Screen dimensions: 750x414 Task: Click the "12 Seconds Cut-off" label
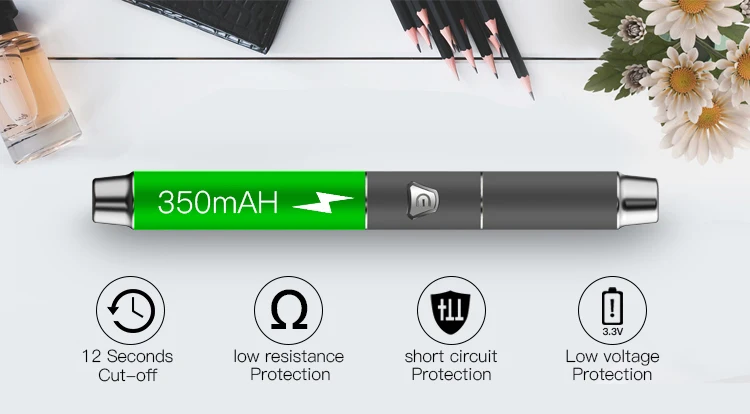[x=127, y=365]
